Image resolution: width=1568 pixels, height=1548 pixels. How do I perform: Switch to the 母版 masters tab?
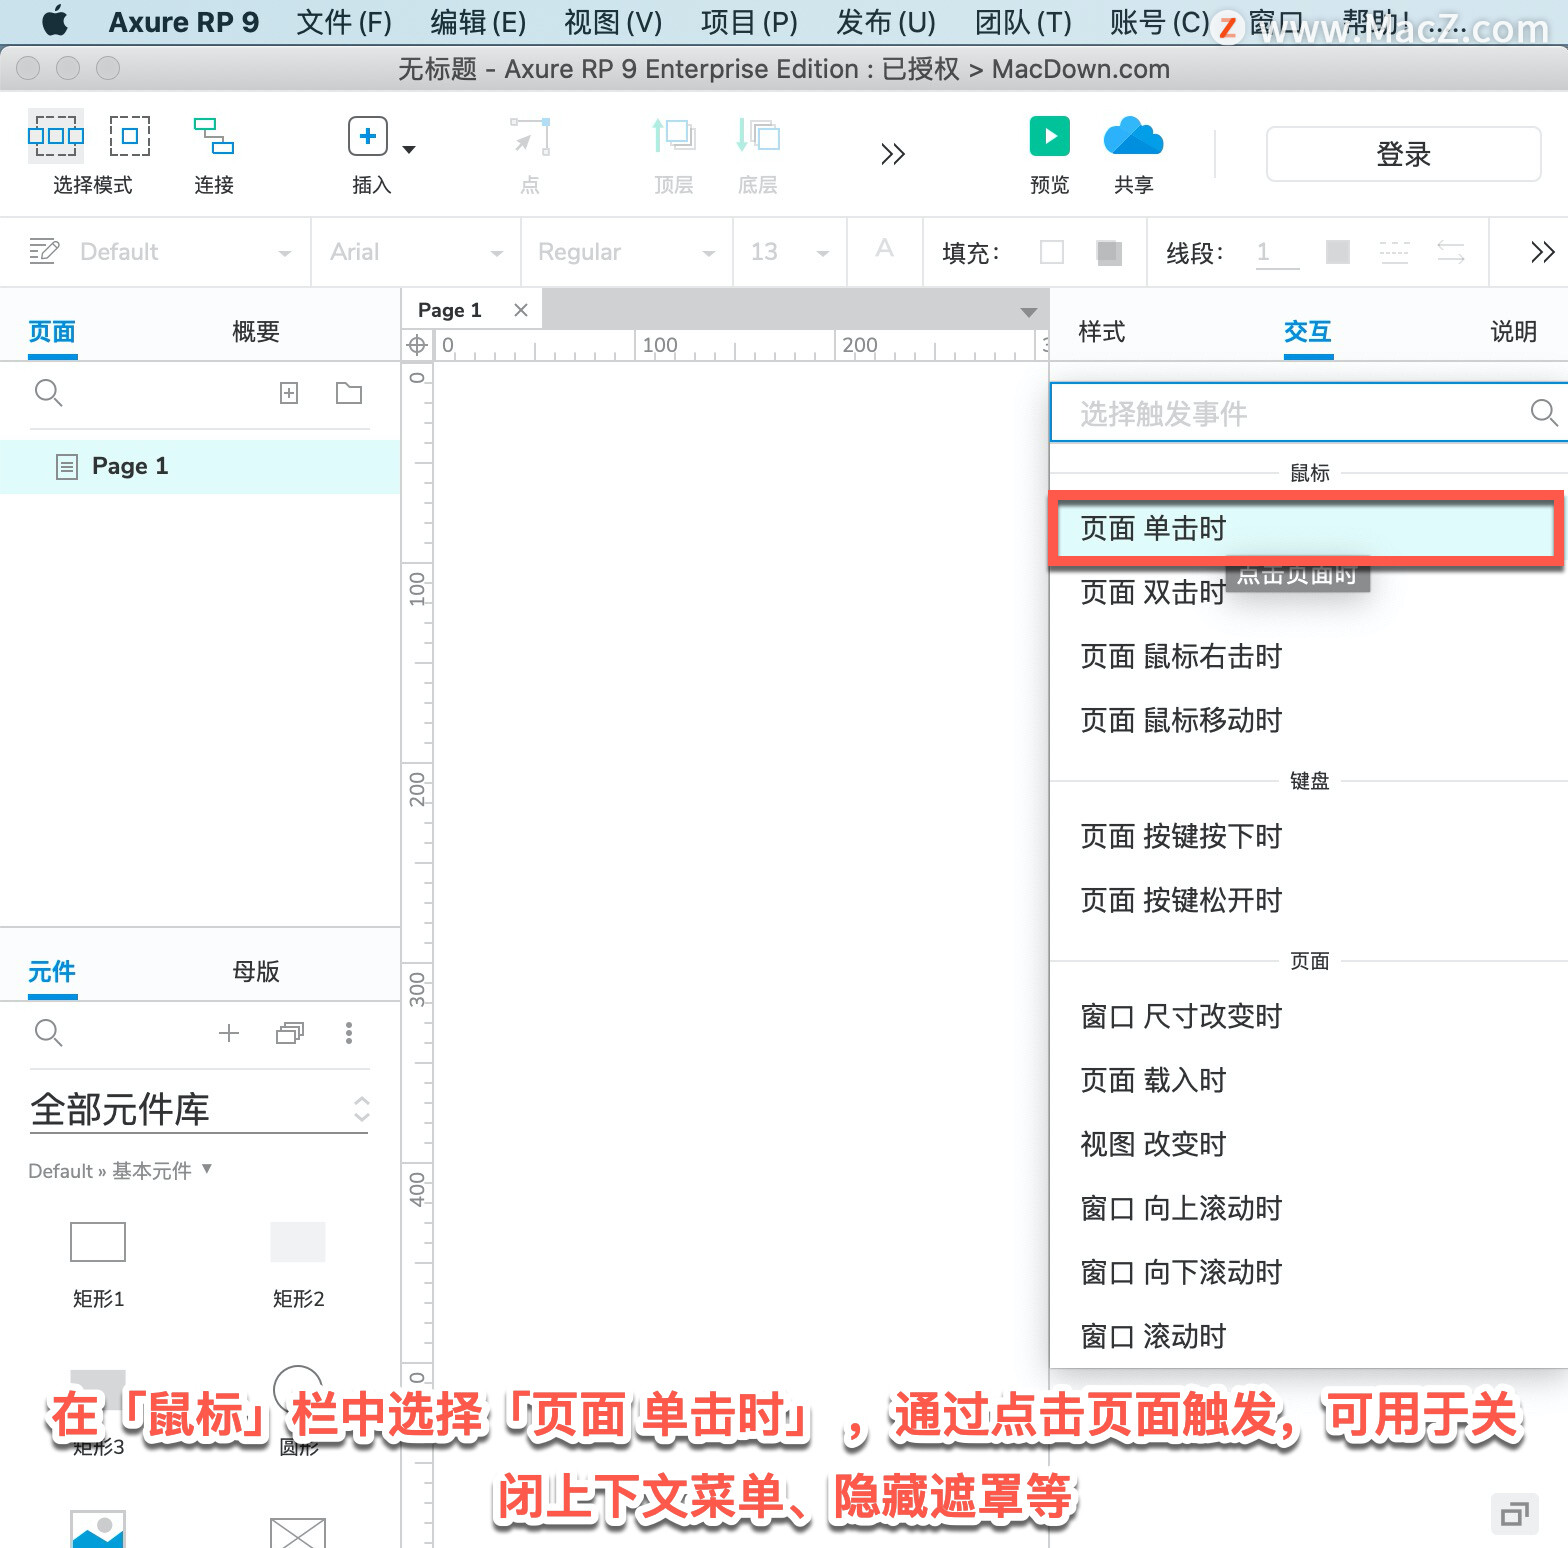click(x=256, y=972)
